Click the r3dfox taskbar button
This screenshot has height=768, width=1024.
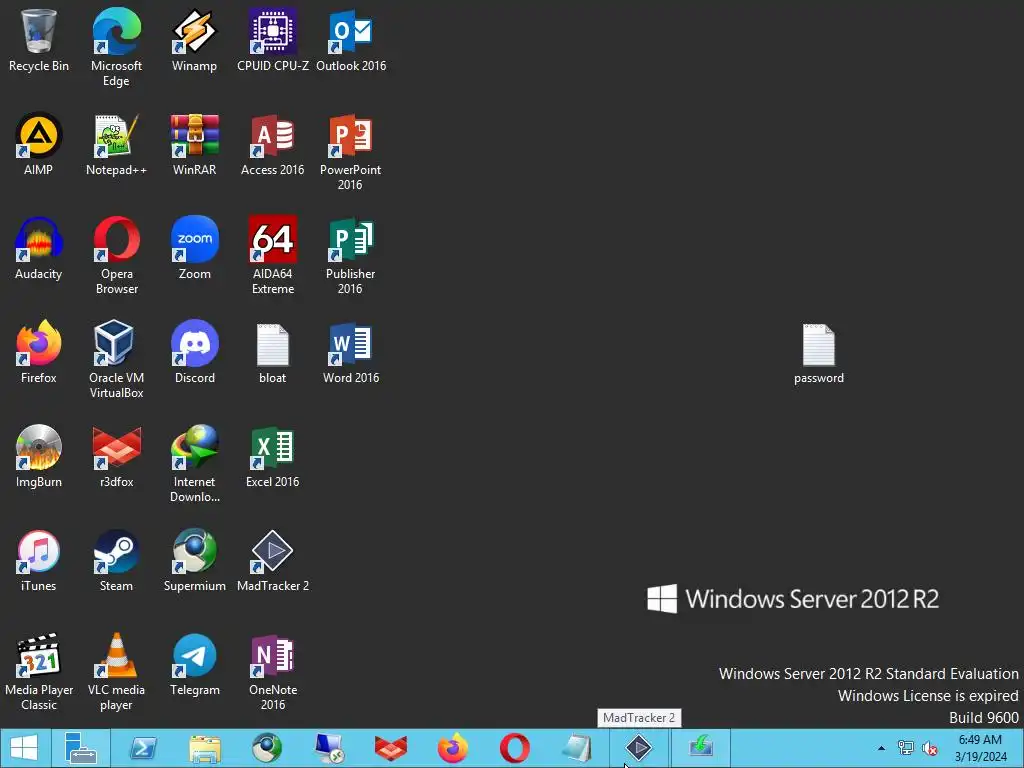(391, 748)
